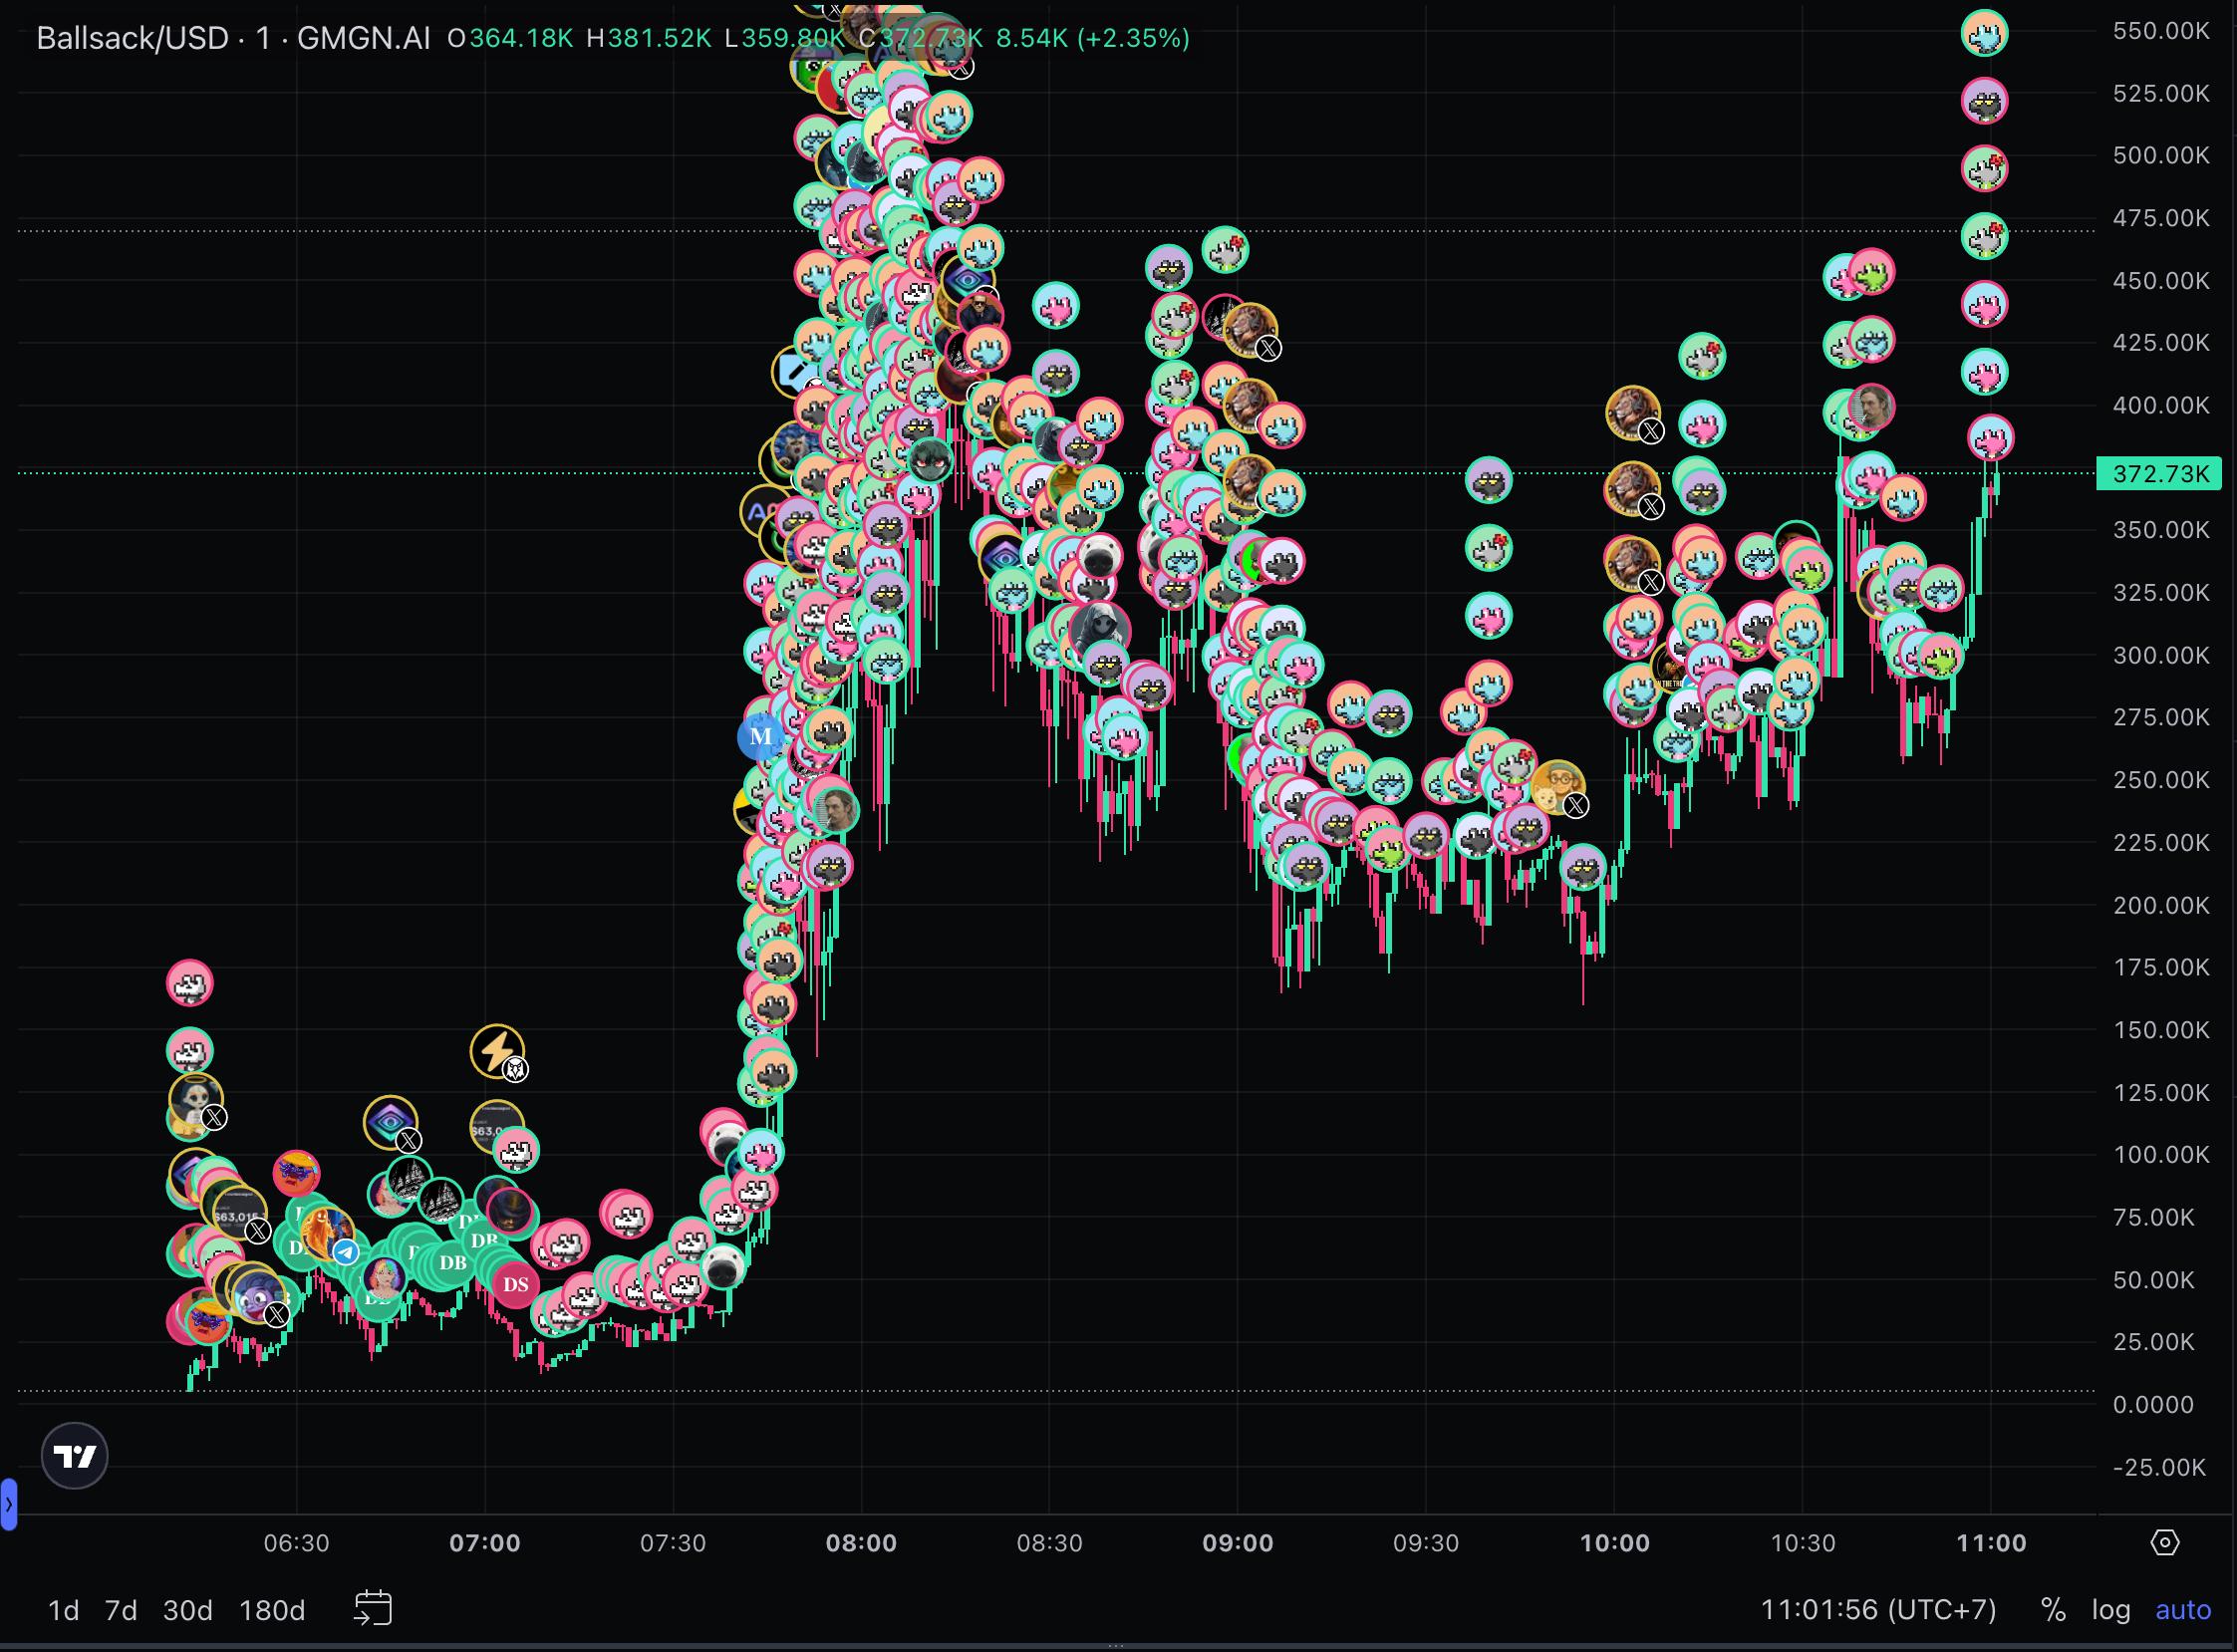Click the Ballsack/USD symbol title

coord(132,38)
